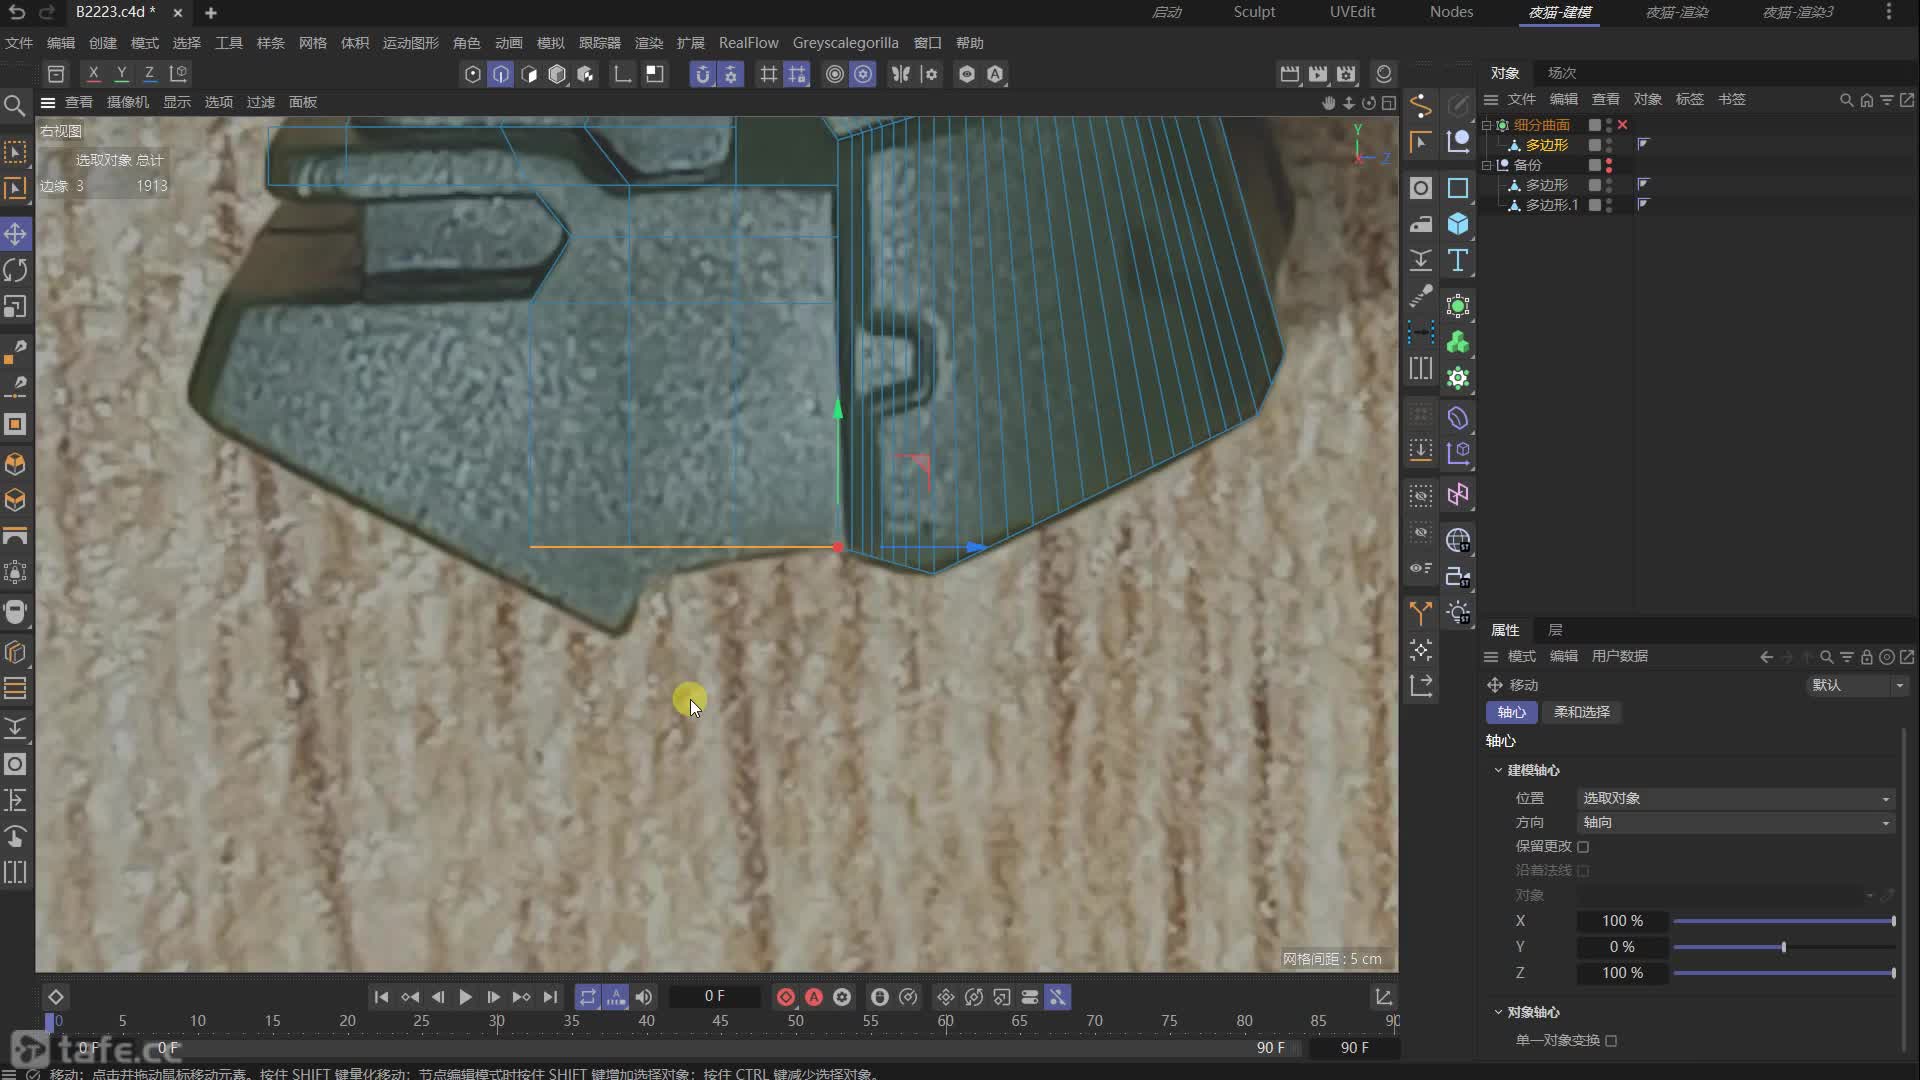Click the Text spline tool icon
The image size is (1920, 1080).
point(1458,260)
